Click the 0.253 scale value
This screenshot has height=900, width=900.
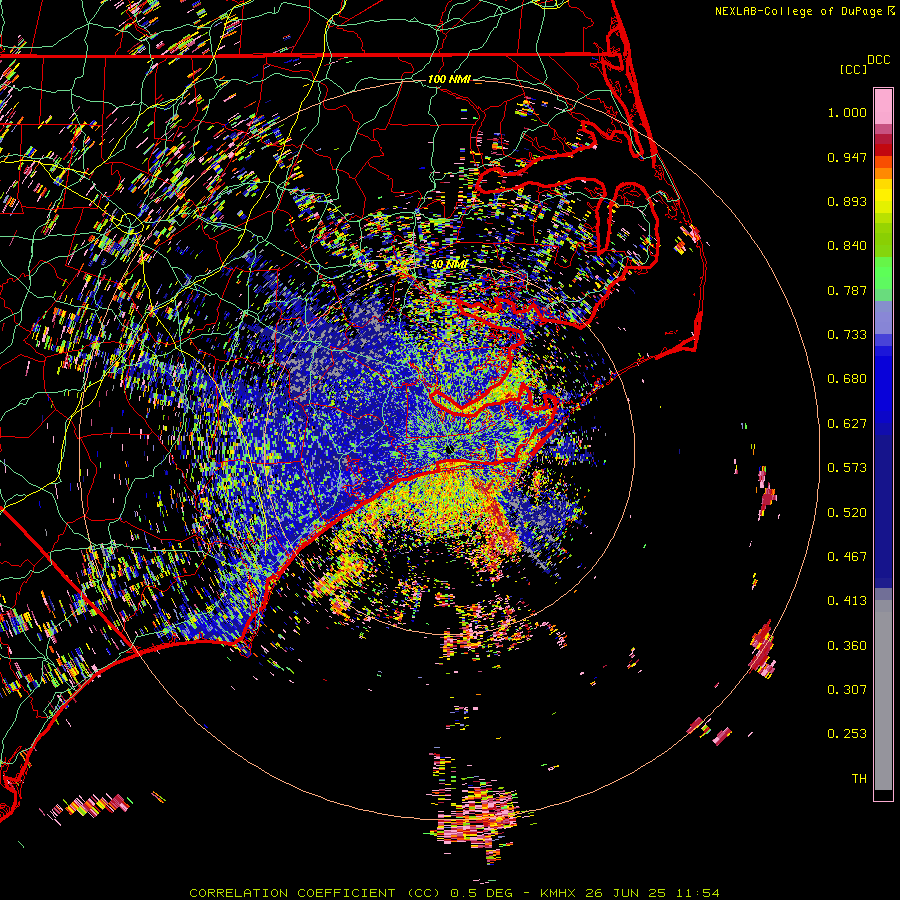pyautogui.click(x=847, y=734)
